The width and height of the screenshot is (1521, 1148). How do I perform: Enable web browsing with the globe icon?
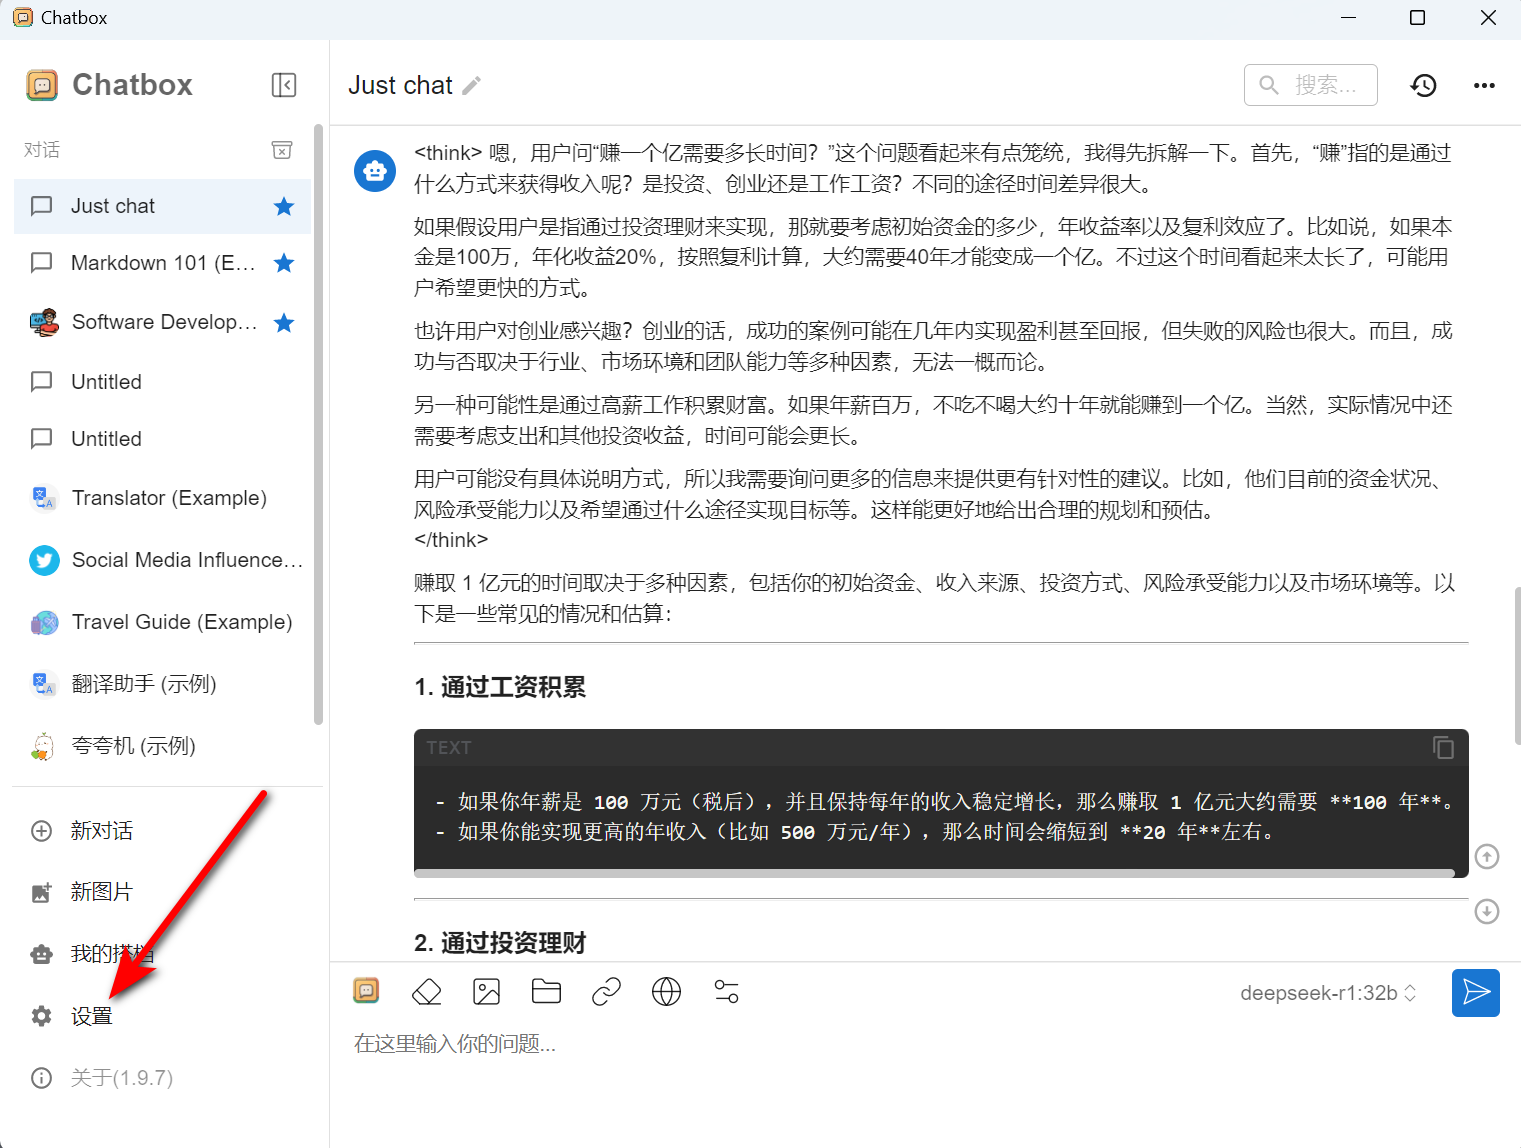click(x=666, y=991)
